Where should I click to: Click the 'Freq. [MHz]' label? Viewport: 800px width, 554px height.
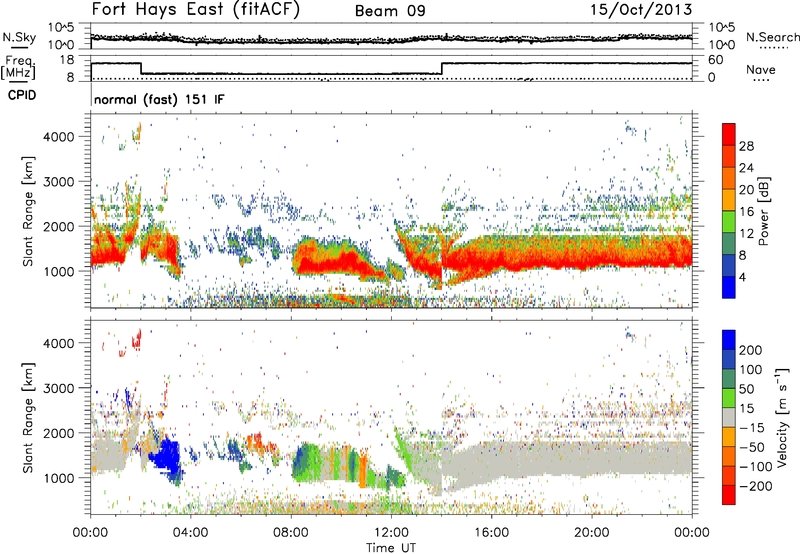[x=18, y=68]
